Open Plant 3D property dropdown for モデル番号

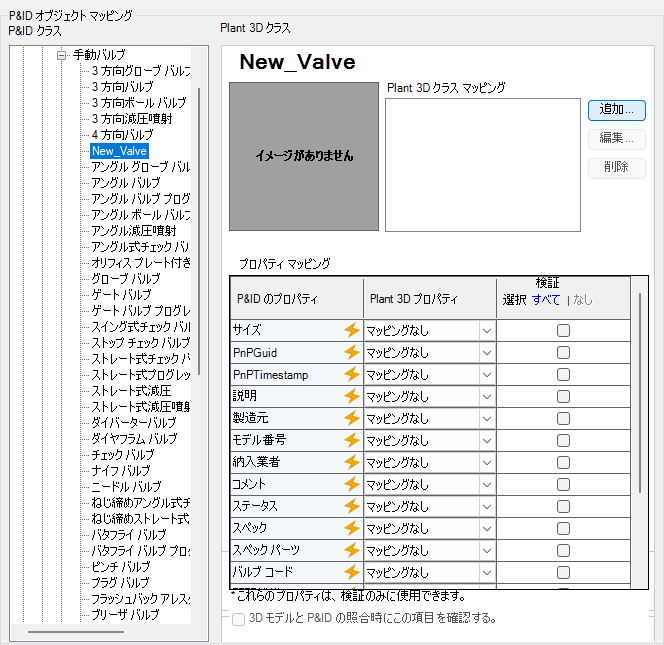[487, 441]
